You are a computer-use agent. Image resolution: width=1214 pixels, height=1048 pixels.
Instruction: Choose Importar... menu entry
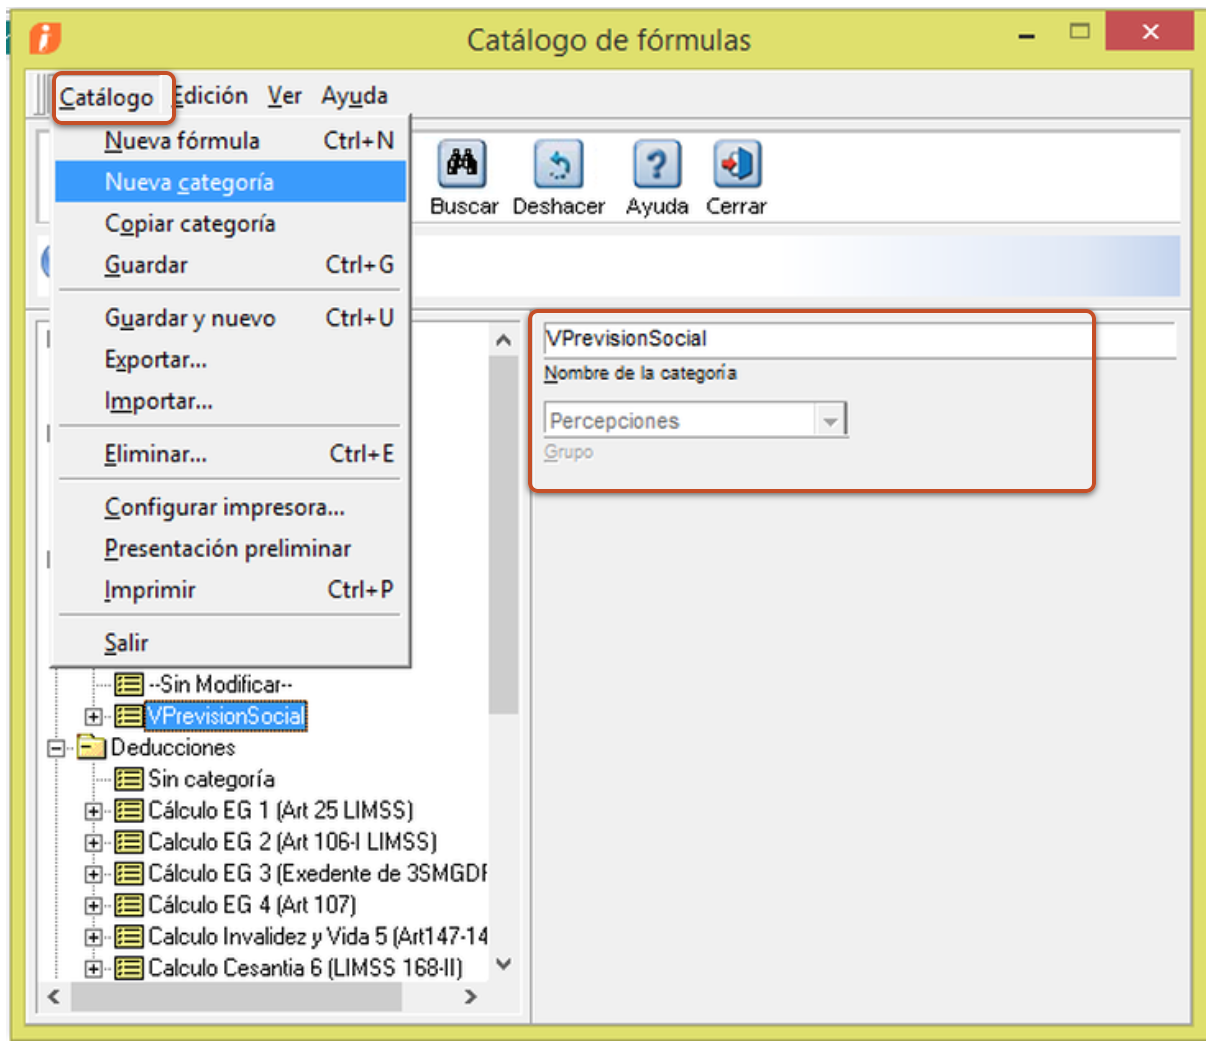[x=231, y=401]
